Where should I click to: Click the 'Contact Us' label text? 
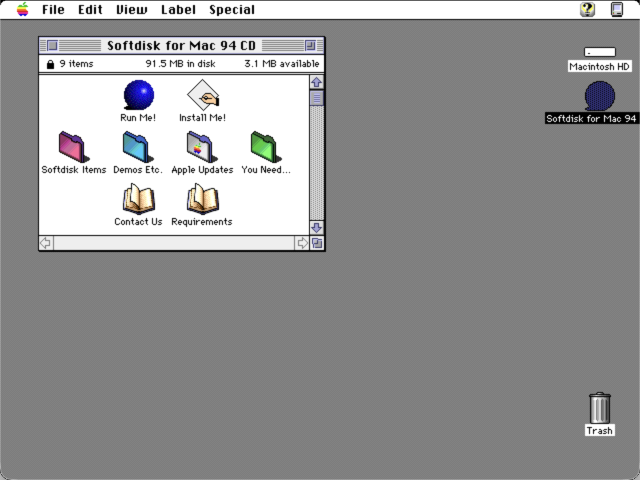click(x=138, y=222)
